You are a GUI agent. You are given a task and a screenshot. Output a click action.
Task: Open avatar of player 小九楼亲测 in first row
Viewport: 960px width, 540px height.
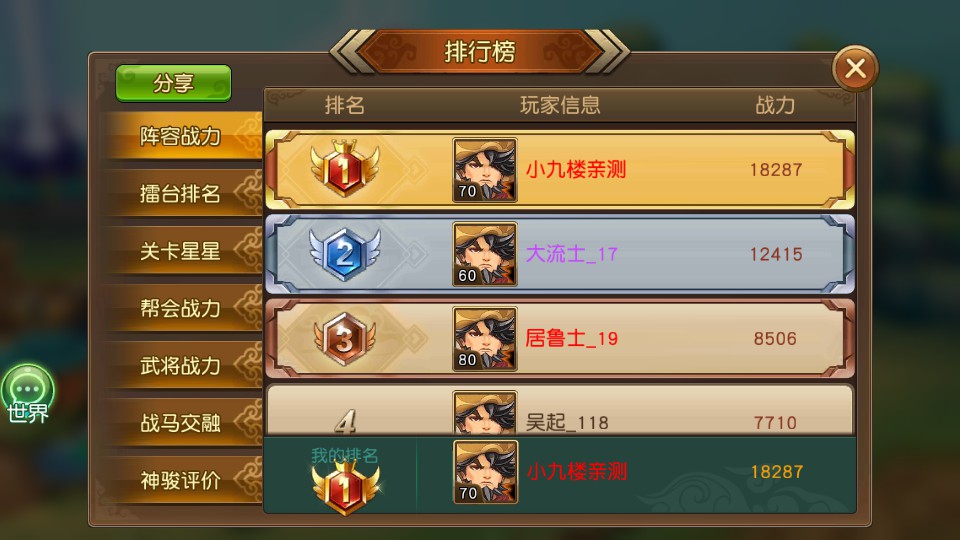tap(485, 170)
